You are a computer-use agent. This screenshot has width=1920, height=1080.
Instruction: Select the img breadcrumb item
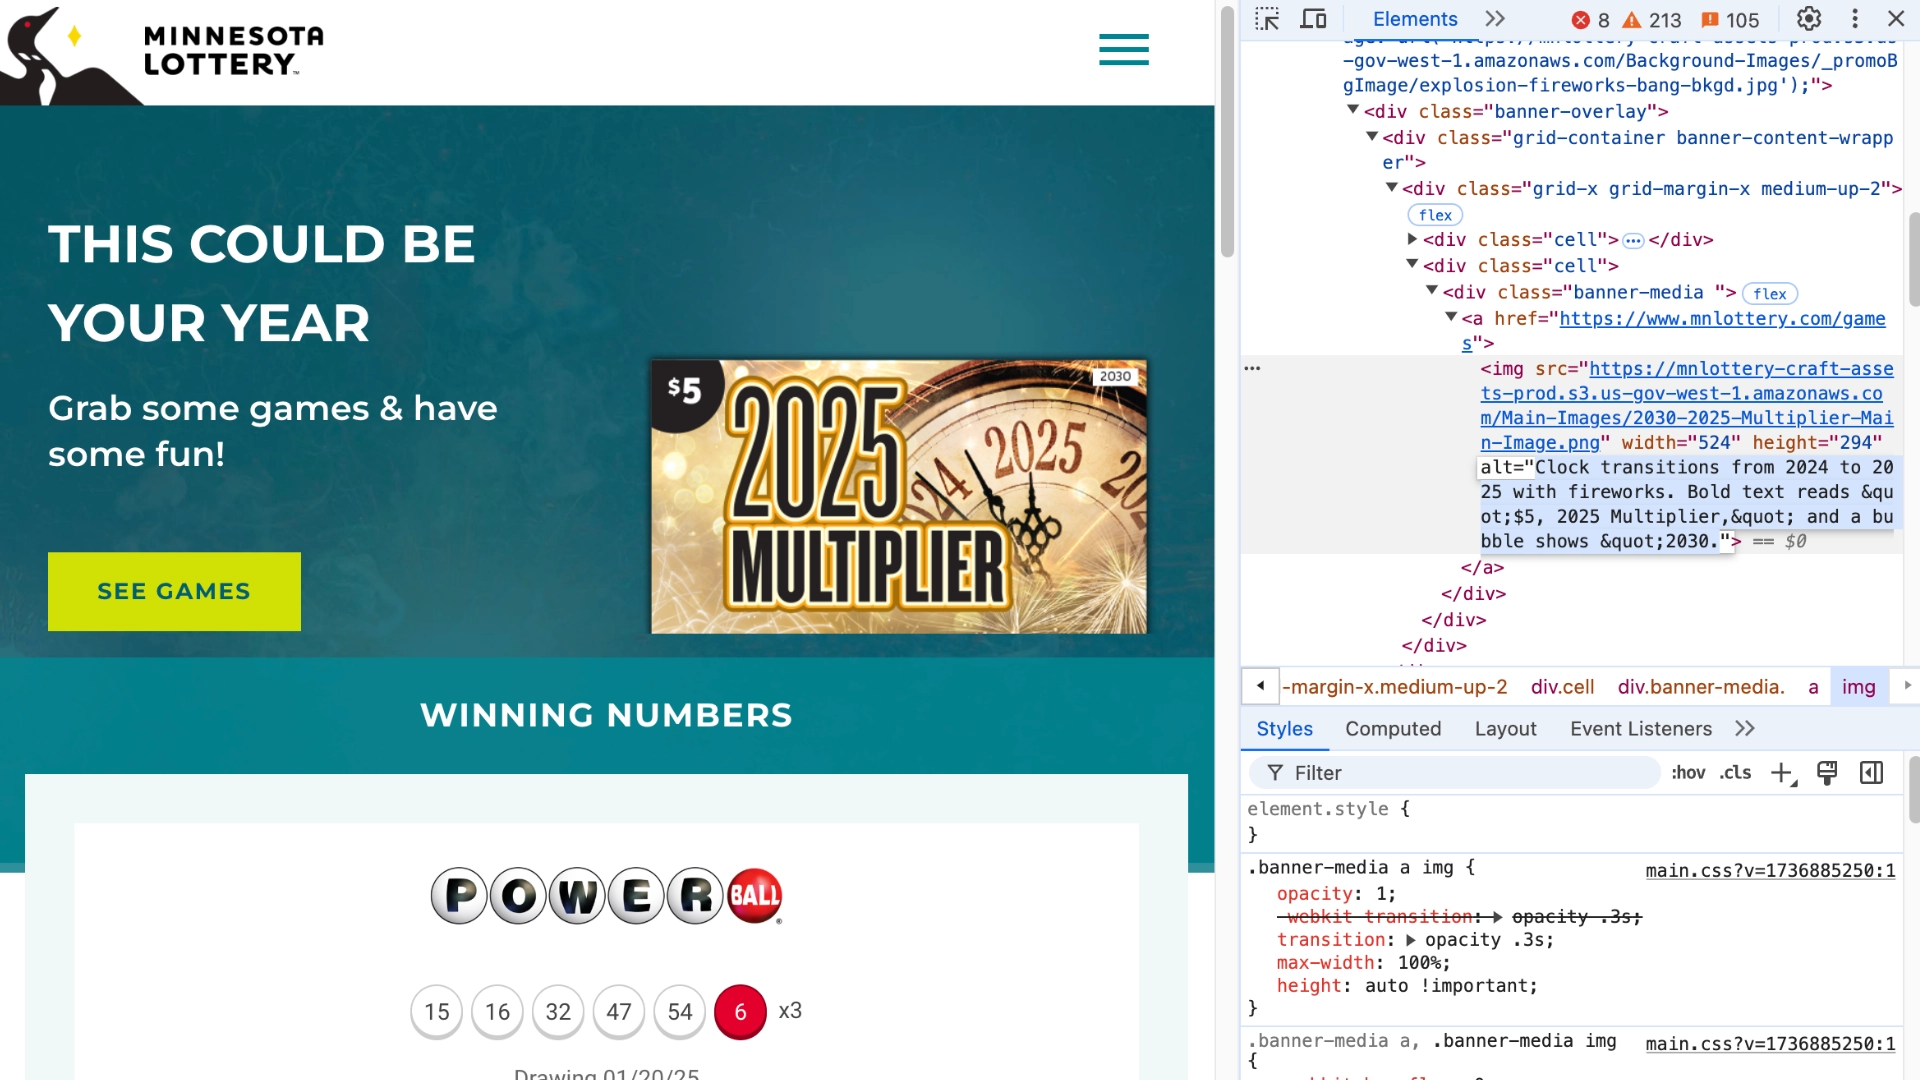(x=1859, y=687)
